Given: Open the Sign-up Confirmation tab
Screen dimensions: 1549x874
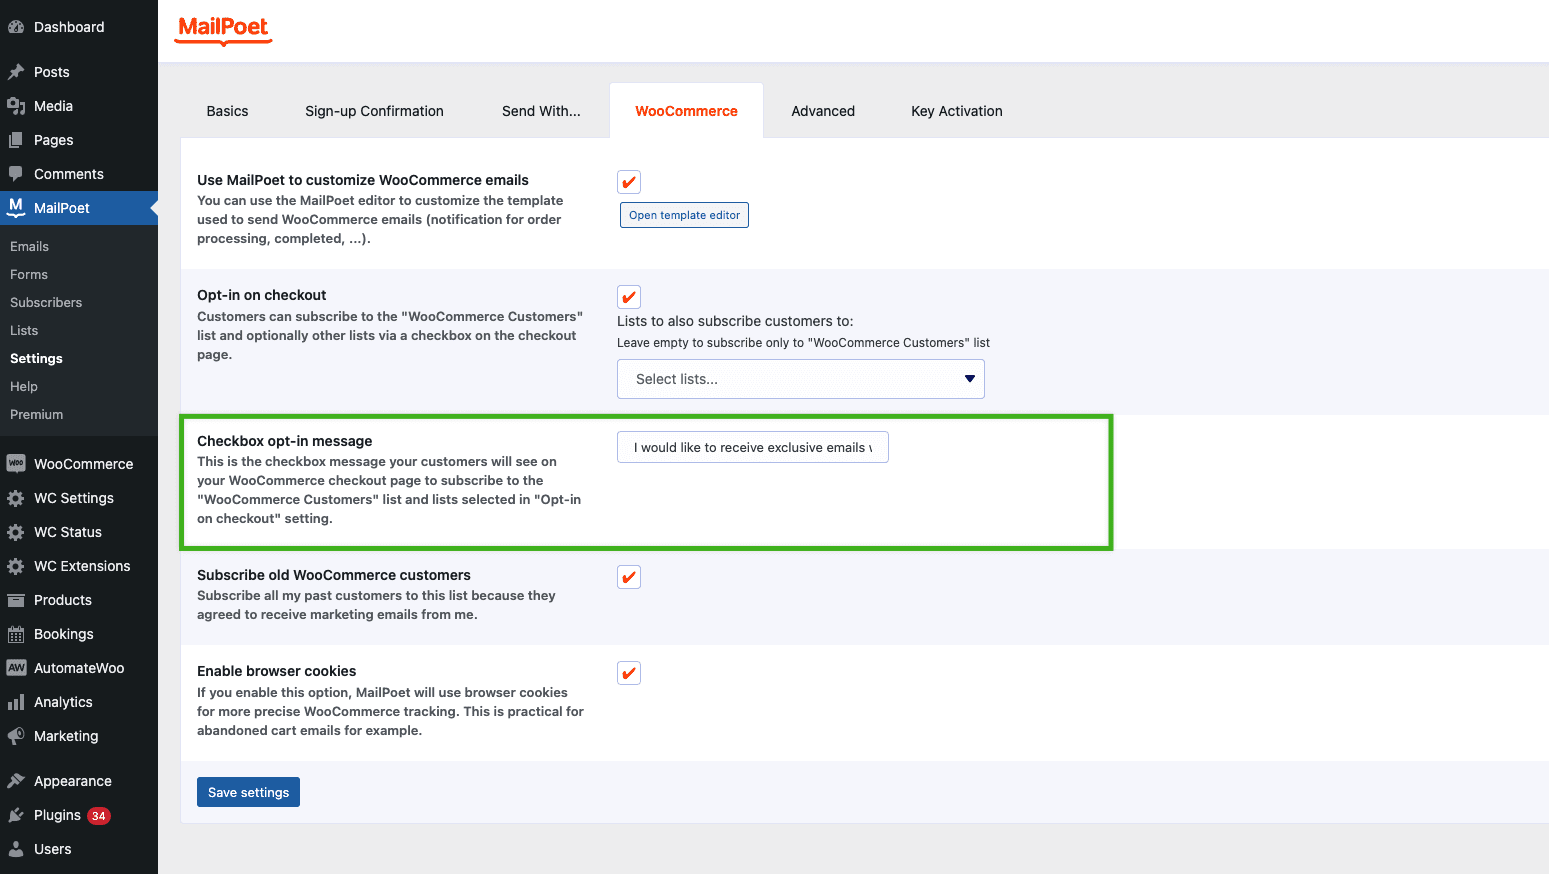Looking at the screenshot, I should (x=374, y=111).
